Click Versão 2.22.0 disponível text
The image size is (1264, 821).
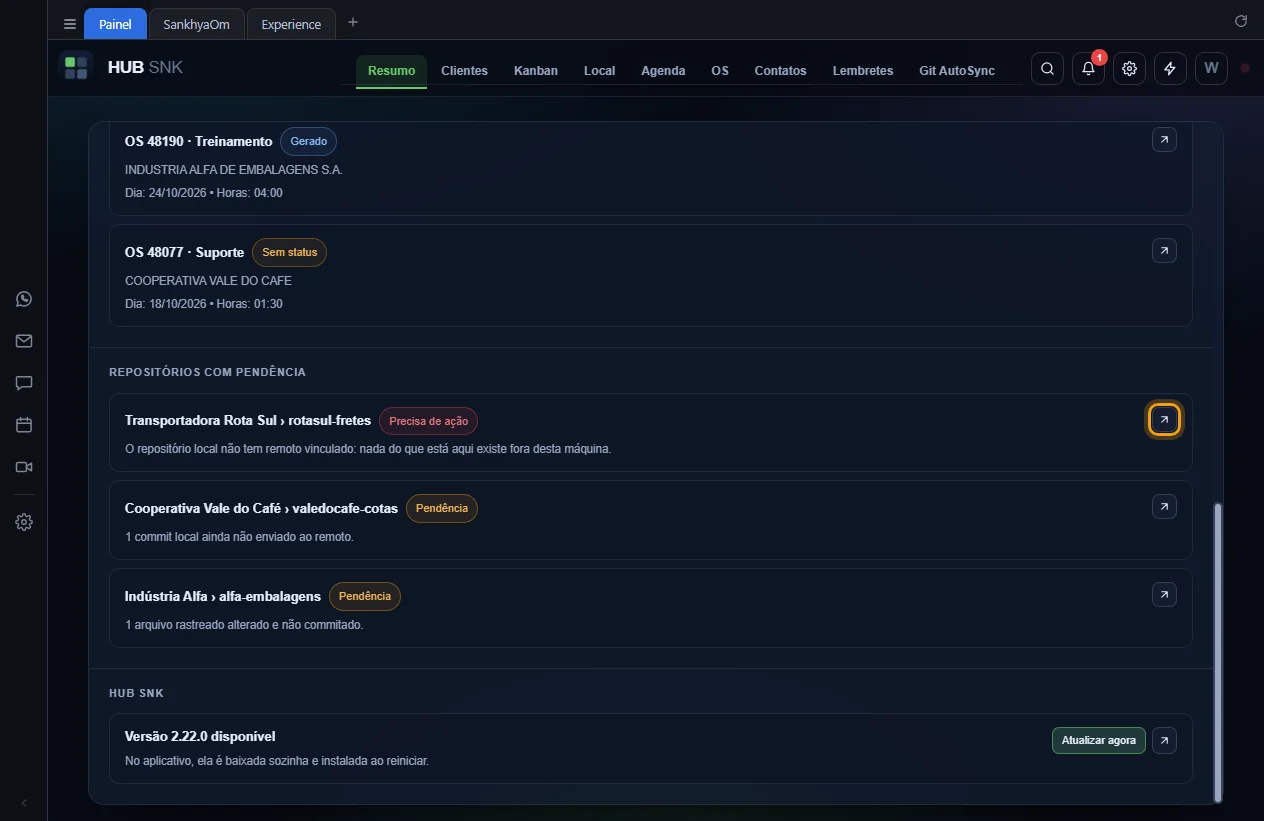pyautogui.click(x=200, y=736)
